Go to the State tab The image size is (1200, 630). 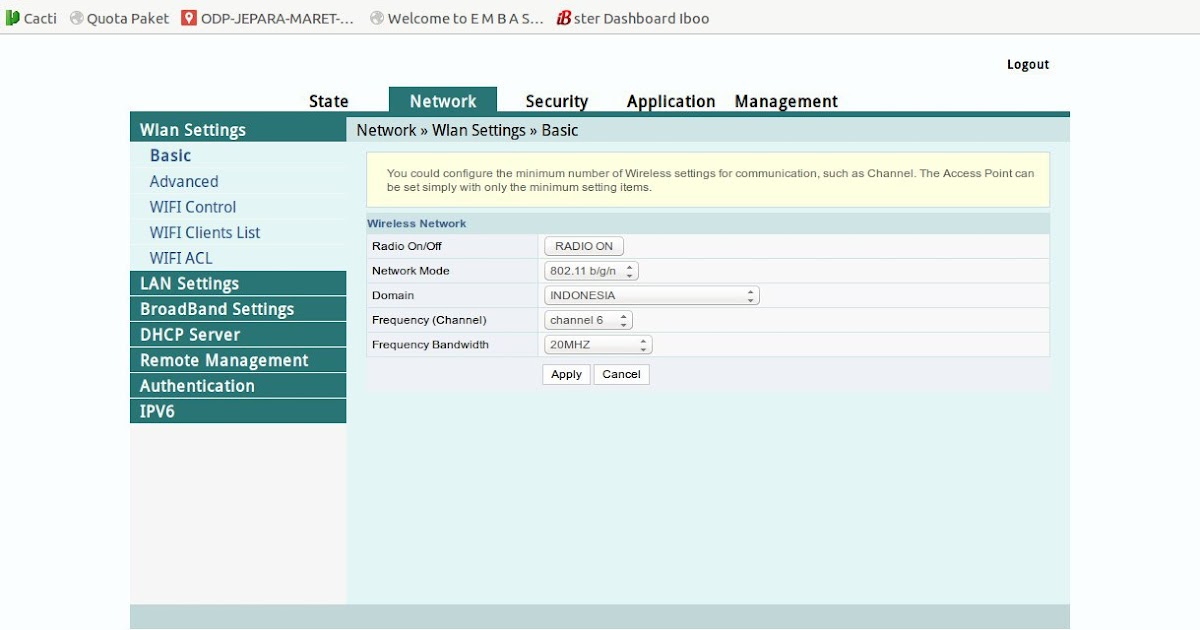pyautogui.click(x=328, y=100)
